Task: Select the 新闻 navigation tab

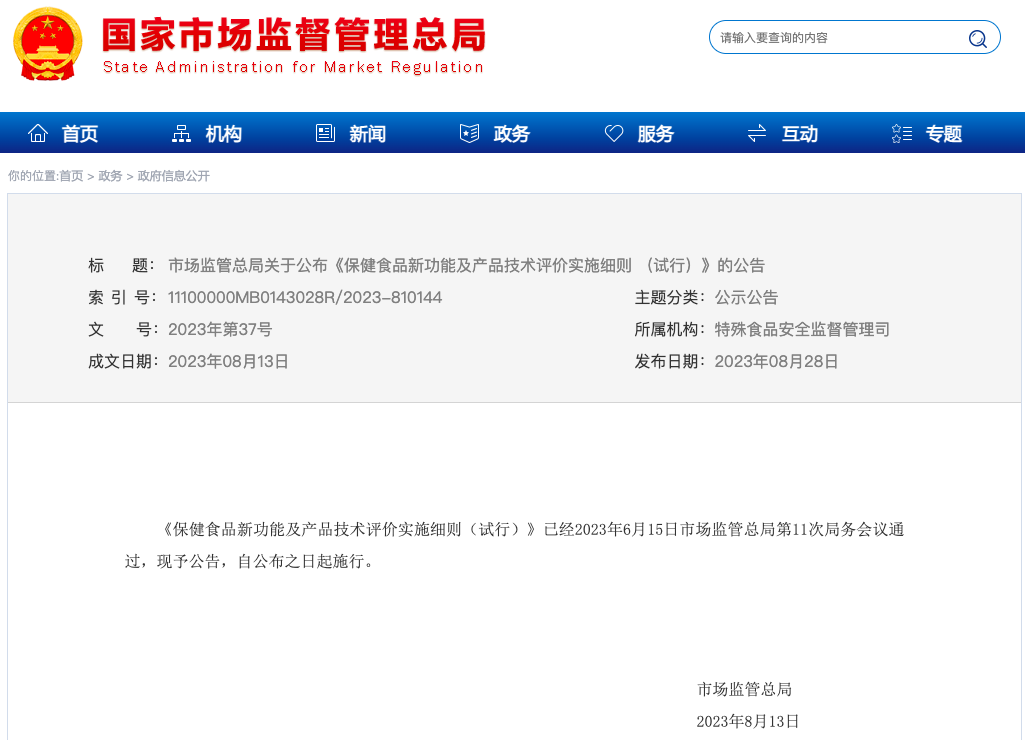Action: (367, 134)
